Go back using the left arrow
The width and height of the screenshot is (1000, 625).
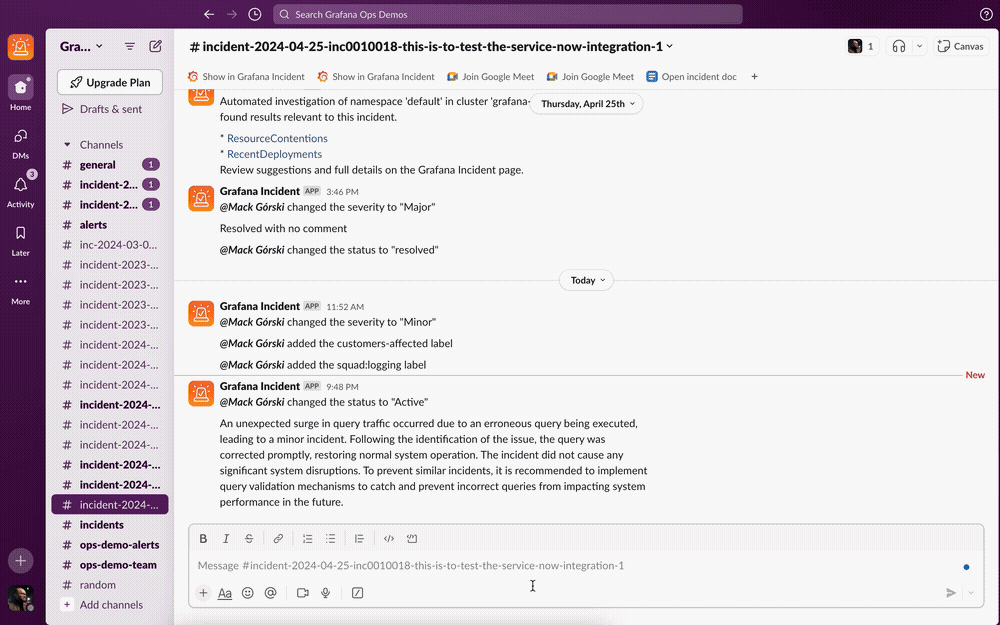click(x=209, y=14)
